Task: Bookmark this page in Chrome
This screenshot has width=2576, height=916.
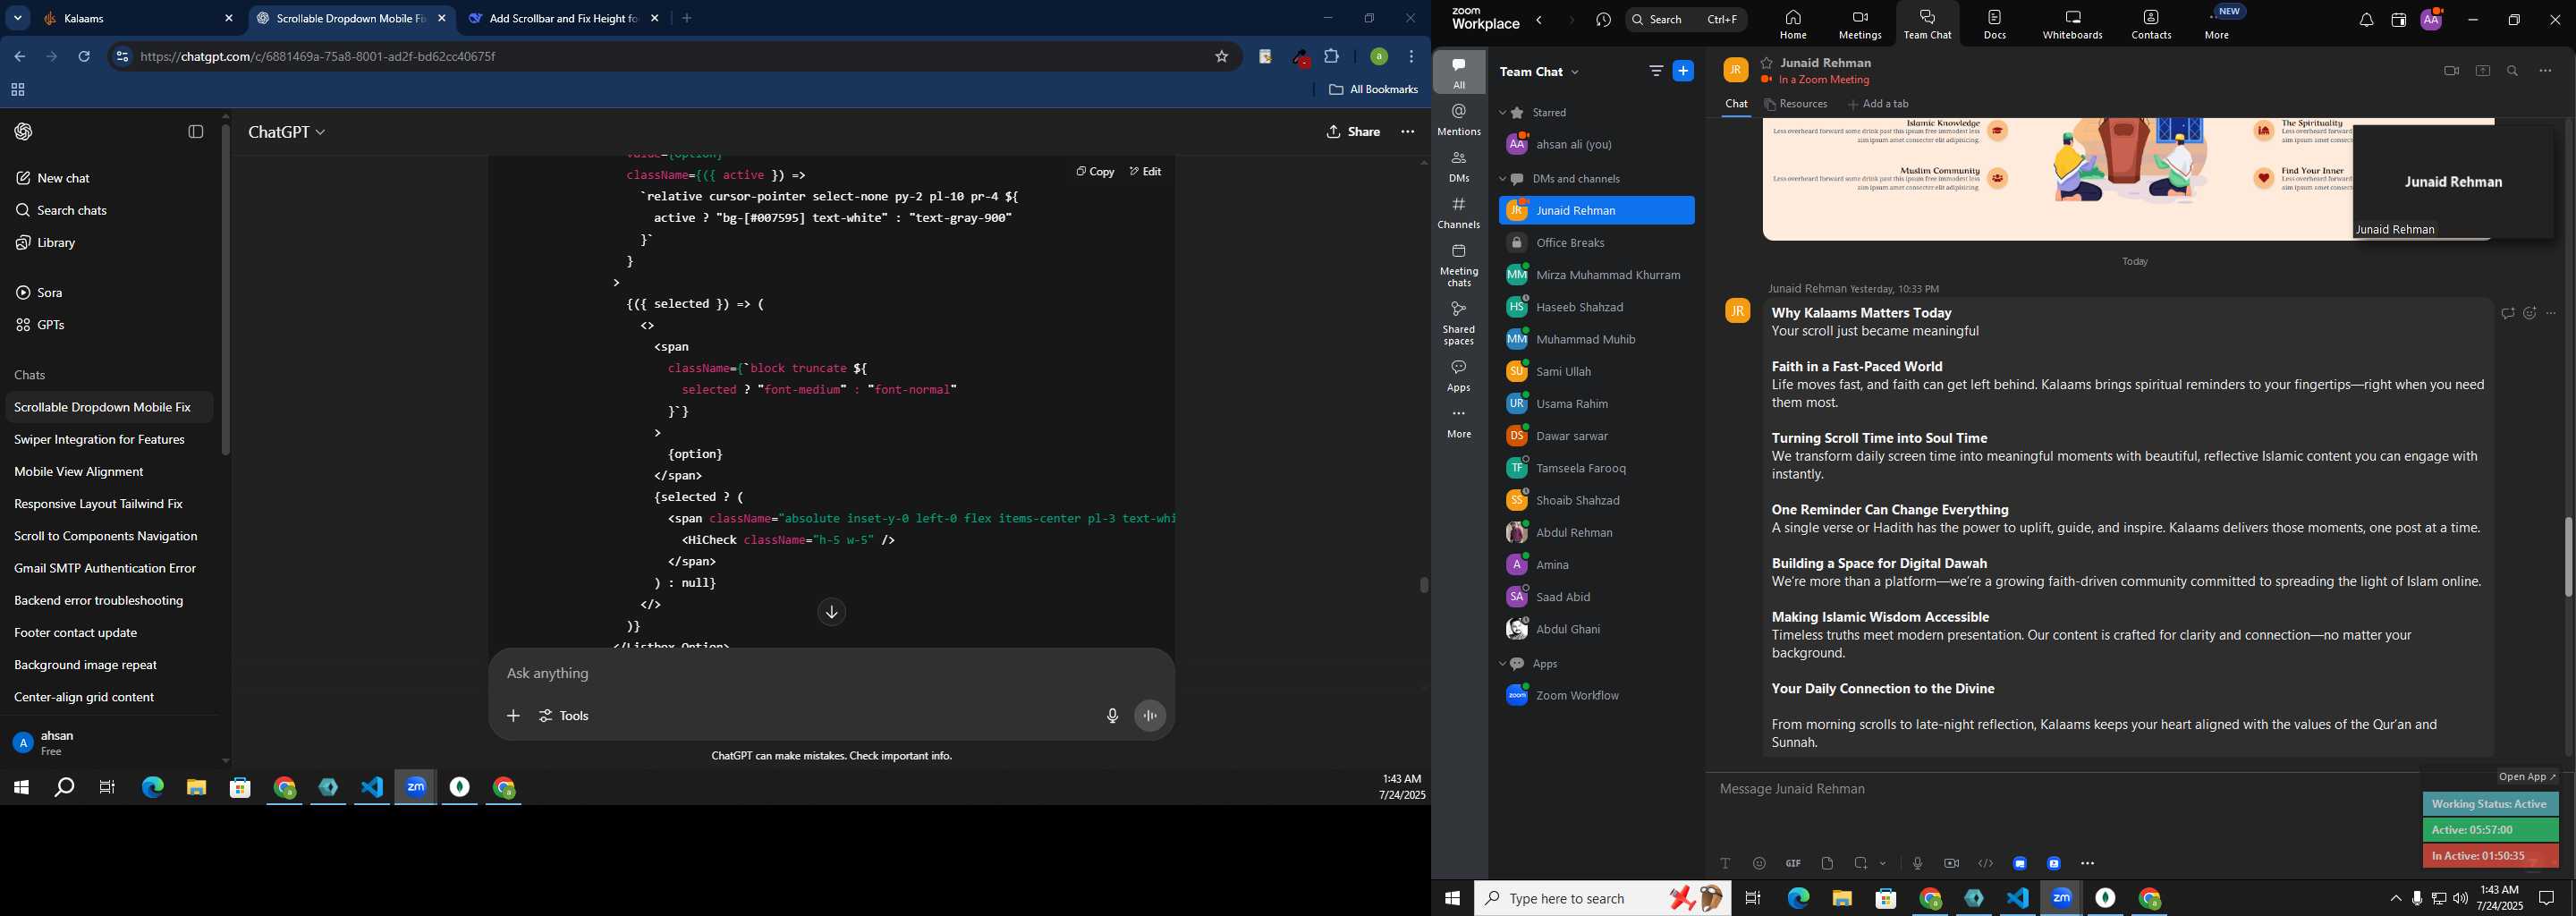Action: pyautogui.click(x=1221, y=57)
